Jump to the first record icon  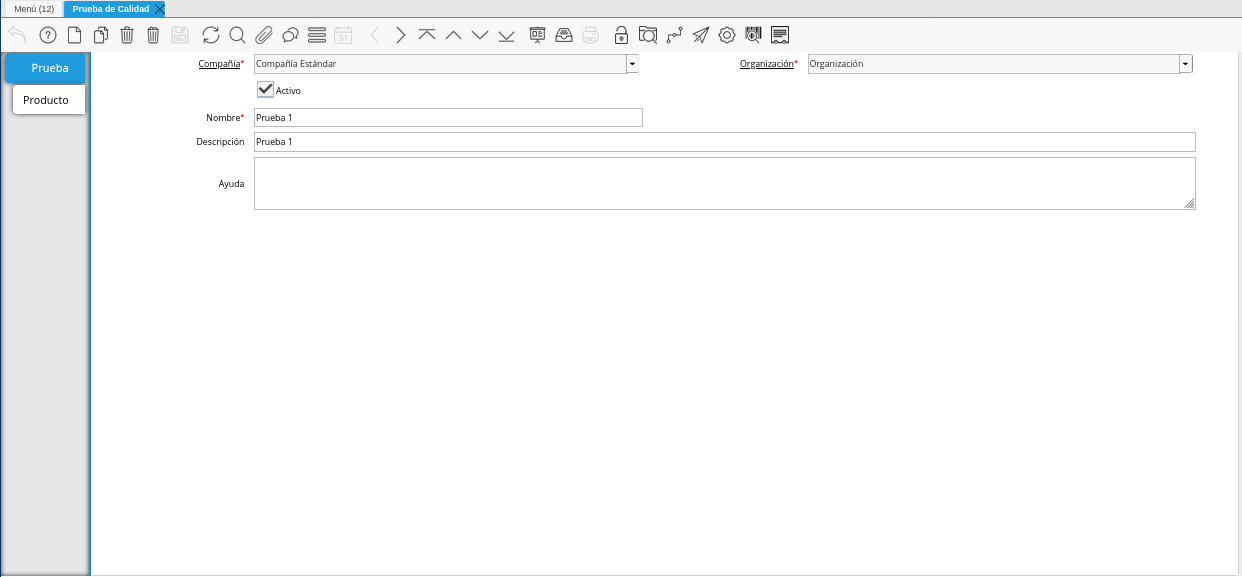[427, 35]
